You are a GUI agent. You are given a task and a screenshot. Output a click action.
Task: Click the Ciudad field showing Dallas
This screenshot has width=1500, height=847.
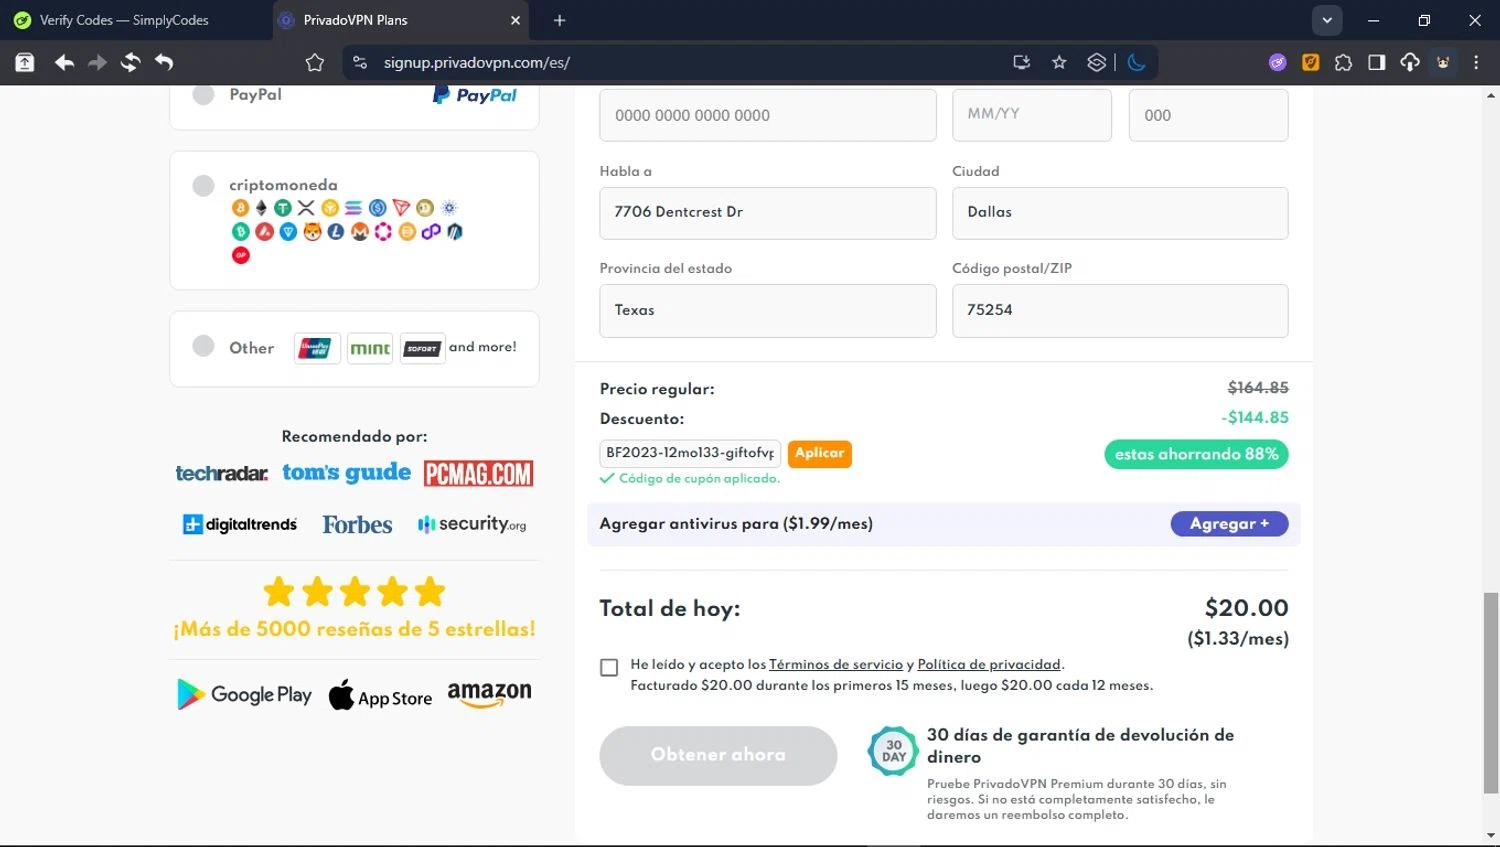coord(1120,213)
